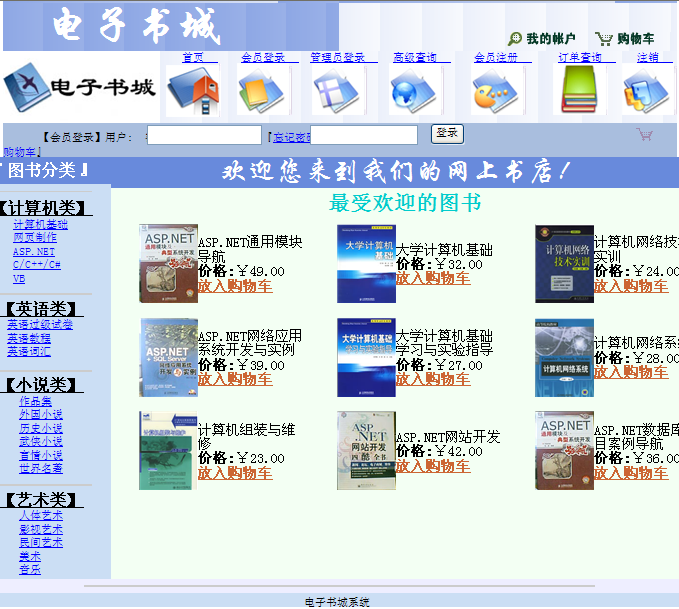679x609 pixels.
Task: Click 计算机网络技术实训 book cover
Action: pyautogui.click(x=564, y=264)
